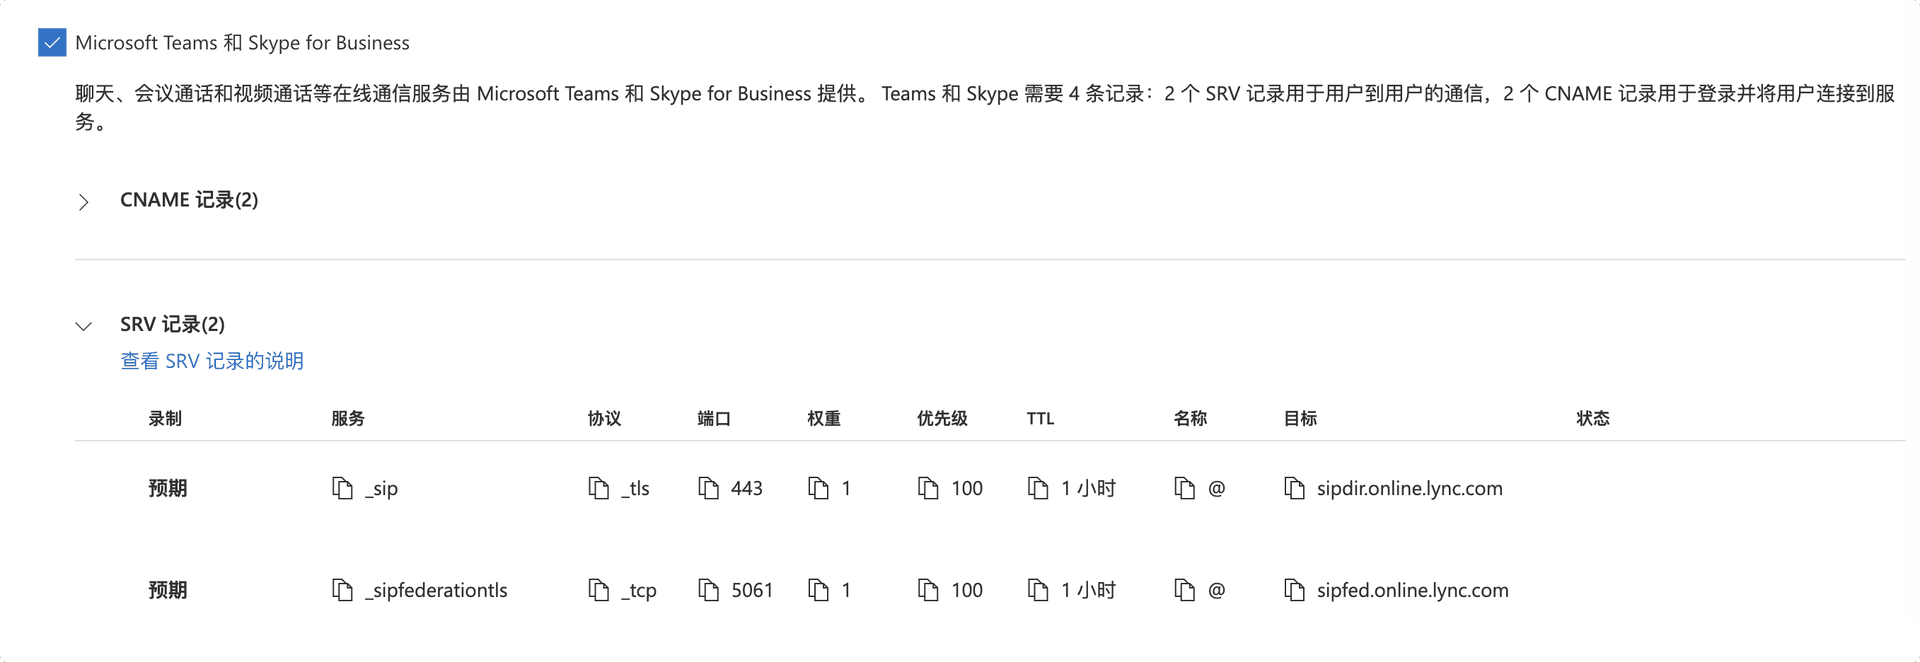Copy TTL 1 小时 in first row
This screenshot has height=662, width=1920.
tap(1039, 488)
